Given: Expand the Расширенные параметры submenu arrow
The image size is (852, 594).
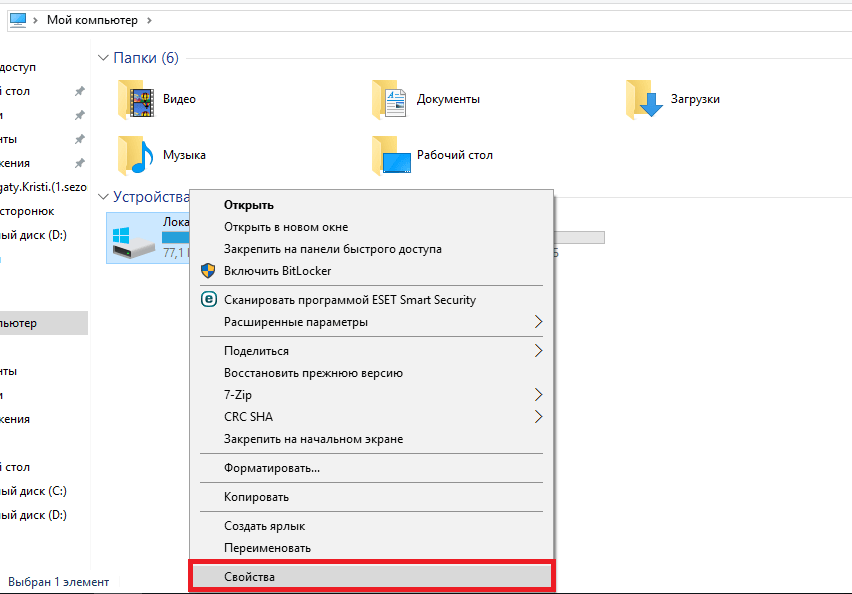Looking at the screenshot, I should [539, 322].
